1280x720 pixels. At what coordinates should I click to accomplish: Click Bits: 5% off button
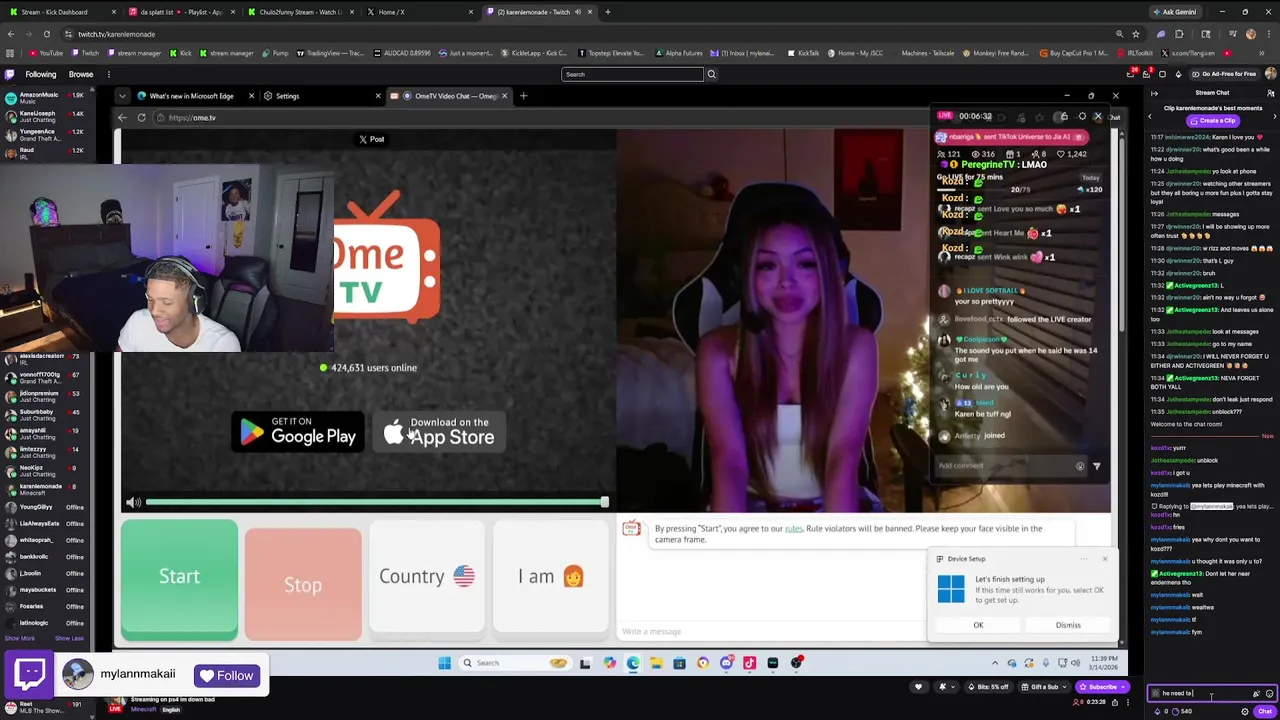pos(988,687)
